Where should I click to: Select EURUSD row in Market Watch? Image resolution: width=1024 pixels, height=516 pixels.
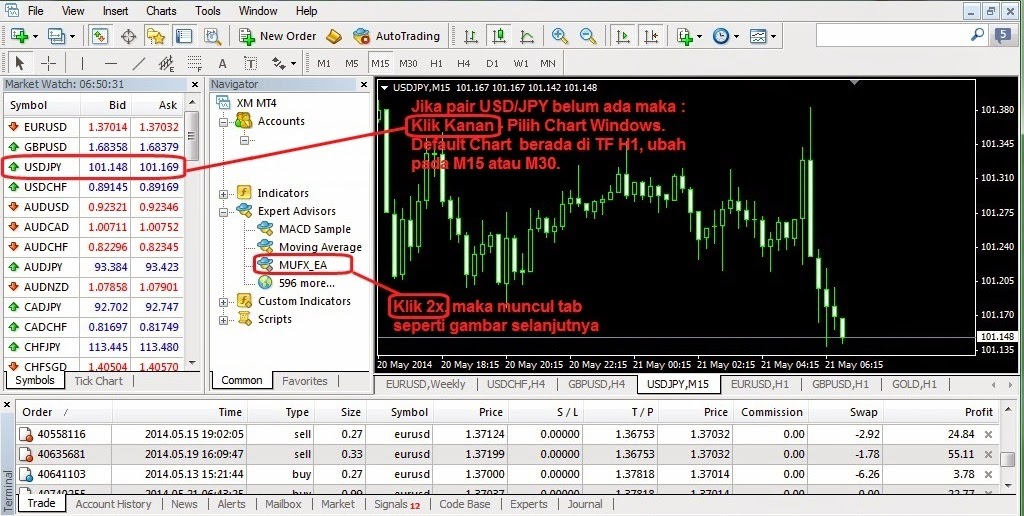pos(93,127)
